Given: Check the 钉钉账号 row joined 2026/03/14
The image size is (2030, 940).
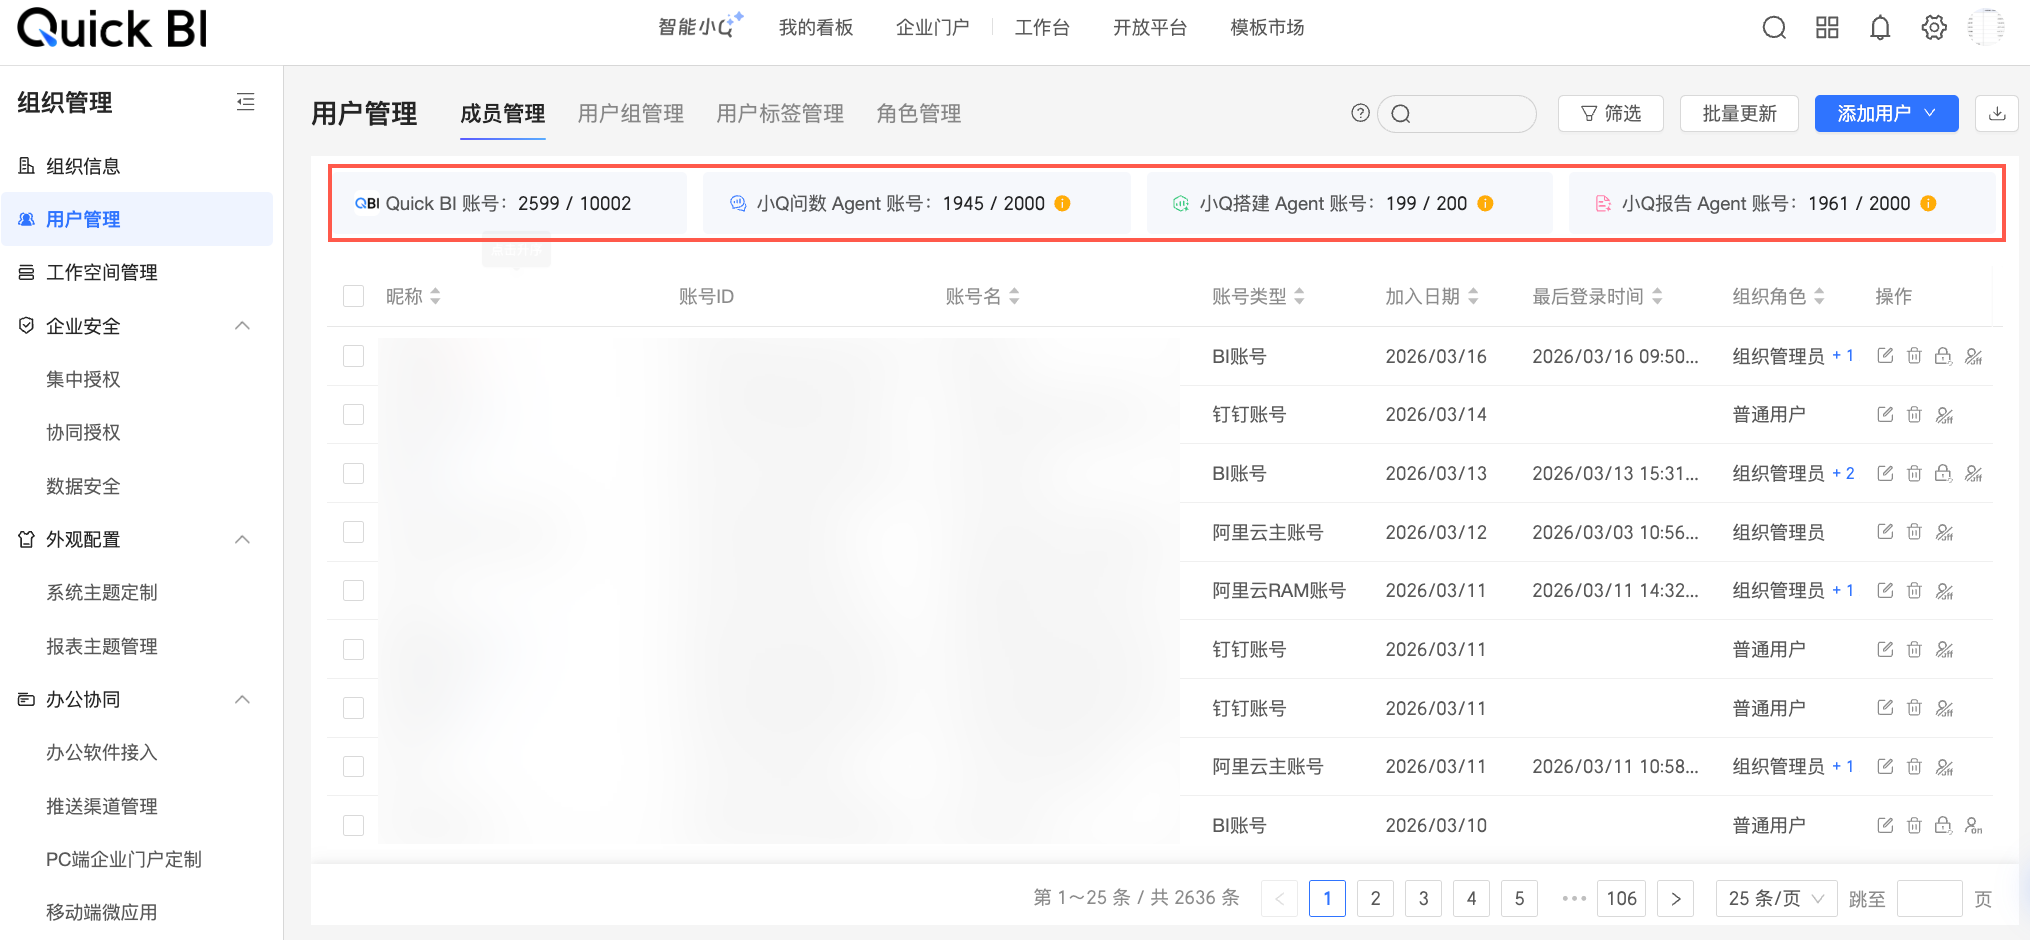Looking at the screenshot, I should pyautogui.click(x=353, y=415).
